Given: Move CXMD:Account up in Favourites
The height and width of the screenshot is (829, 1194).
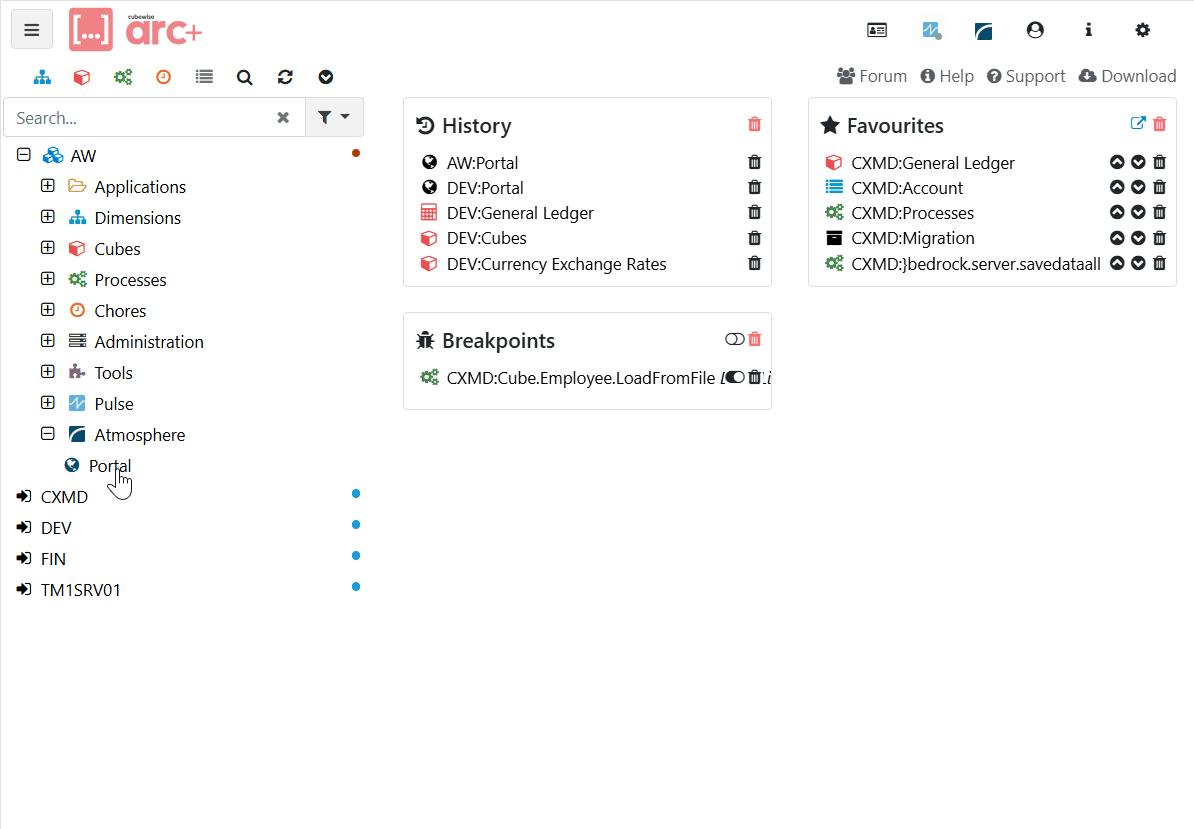Looking at the screenshot, I should [1117, 188].
